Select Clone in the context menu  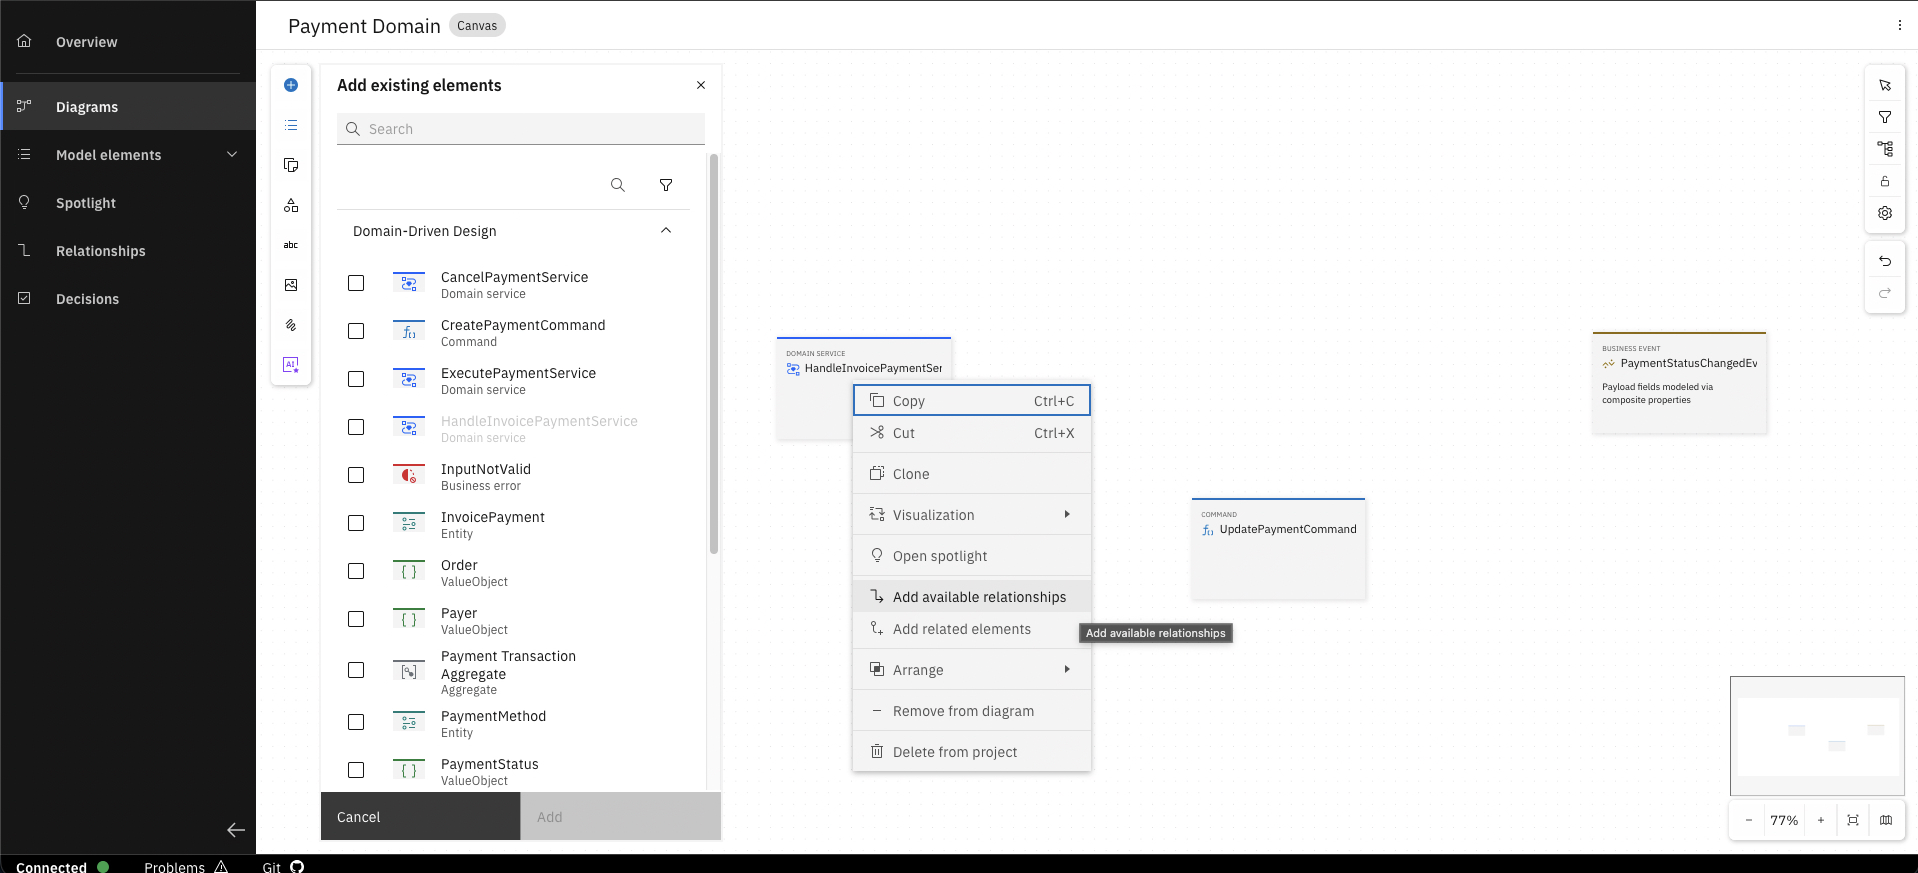point(972,474)
